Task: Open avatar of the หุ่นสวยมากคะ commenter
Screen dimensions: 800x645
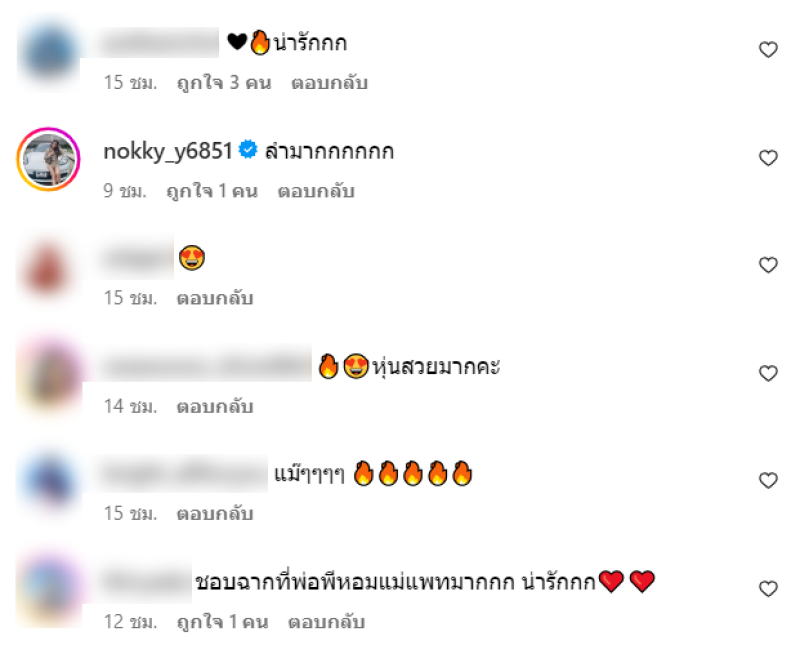Action: [x=48, y=375]
